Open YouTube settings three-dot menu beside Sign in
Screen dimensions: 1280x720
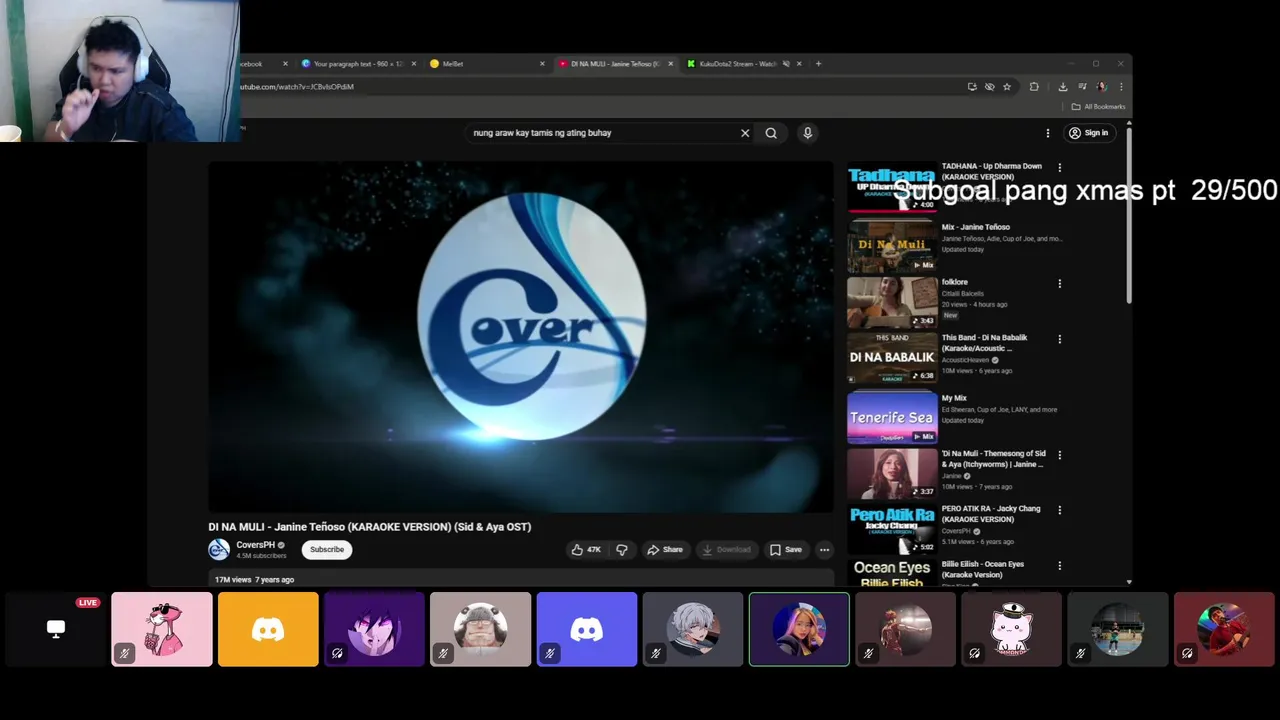[x=1048, y=133]
